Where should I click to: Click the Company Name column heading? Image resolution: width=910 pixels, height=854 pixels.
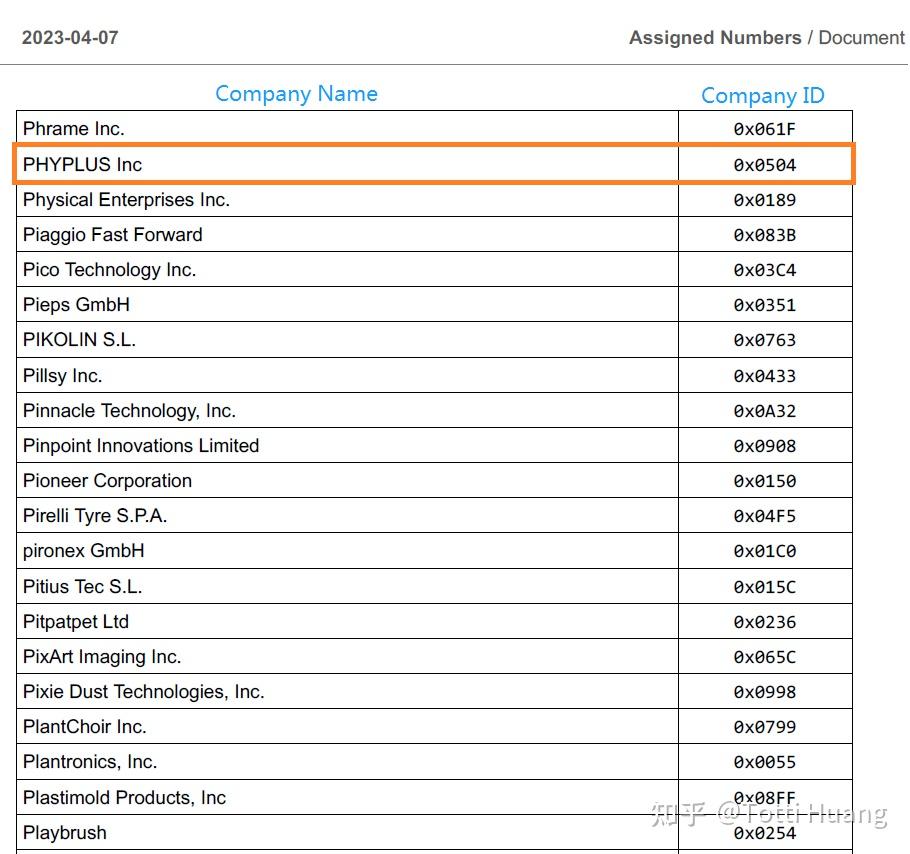click(296, 94)
